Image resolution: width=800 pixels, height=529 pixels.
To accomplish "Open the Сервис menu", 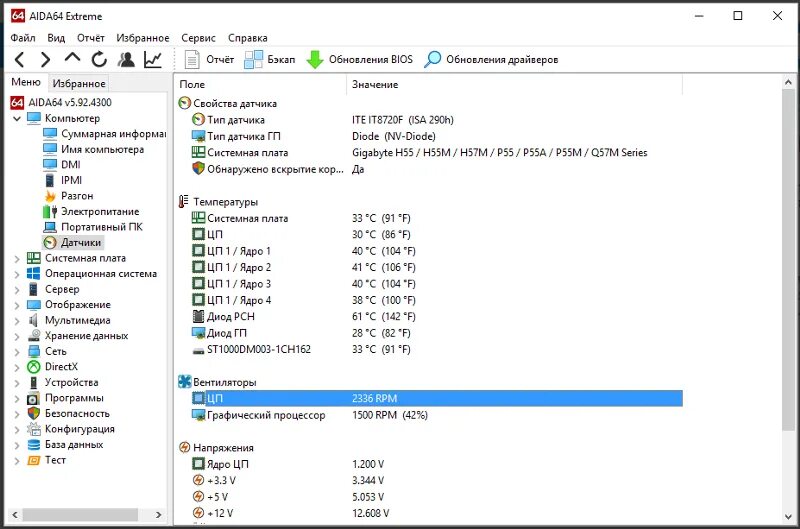I will 198,38.
